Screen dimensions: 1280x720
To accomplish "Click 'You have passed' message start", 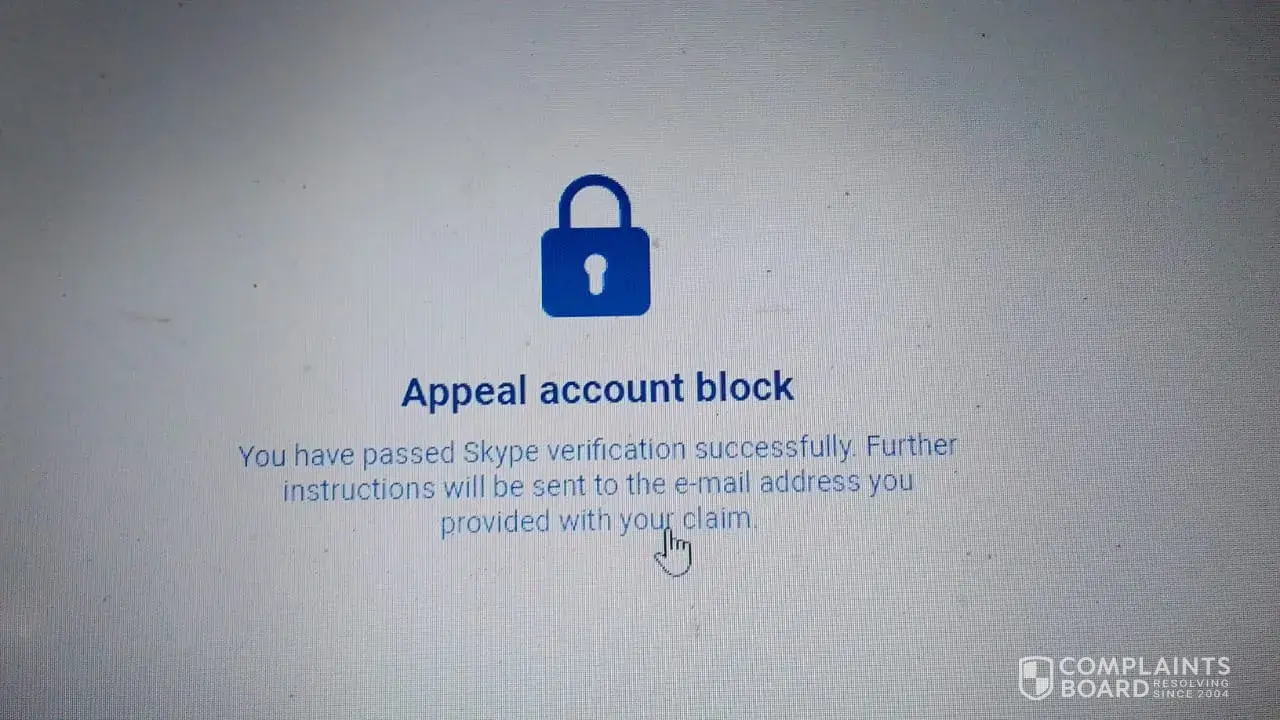I will pos(347,456).
